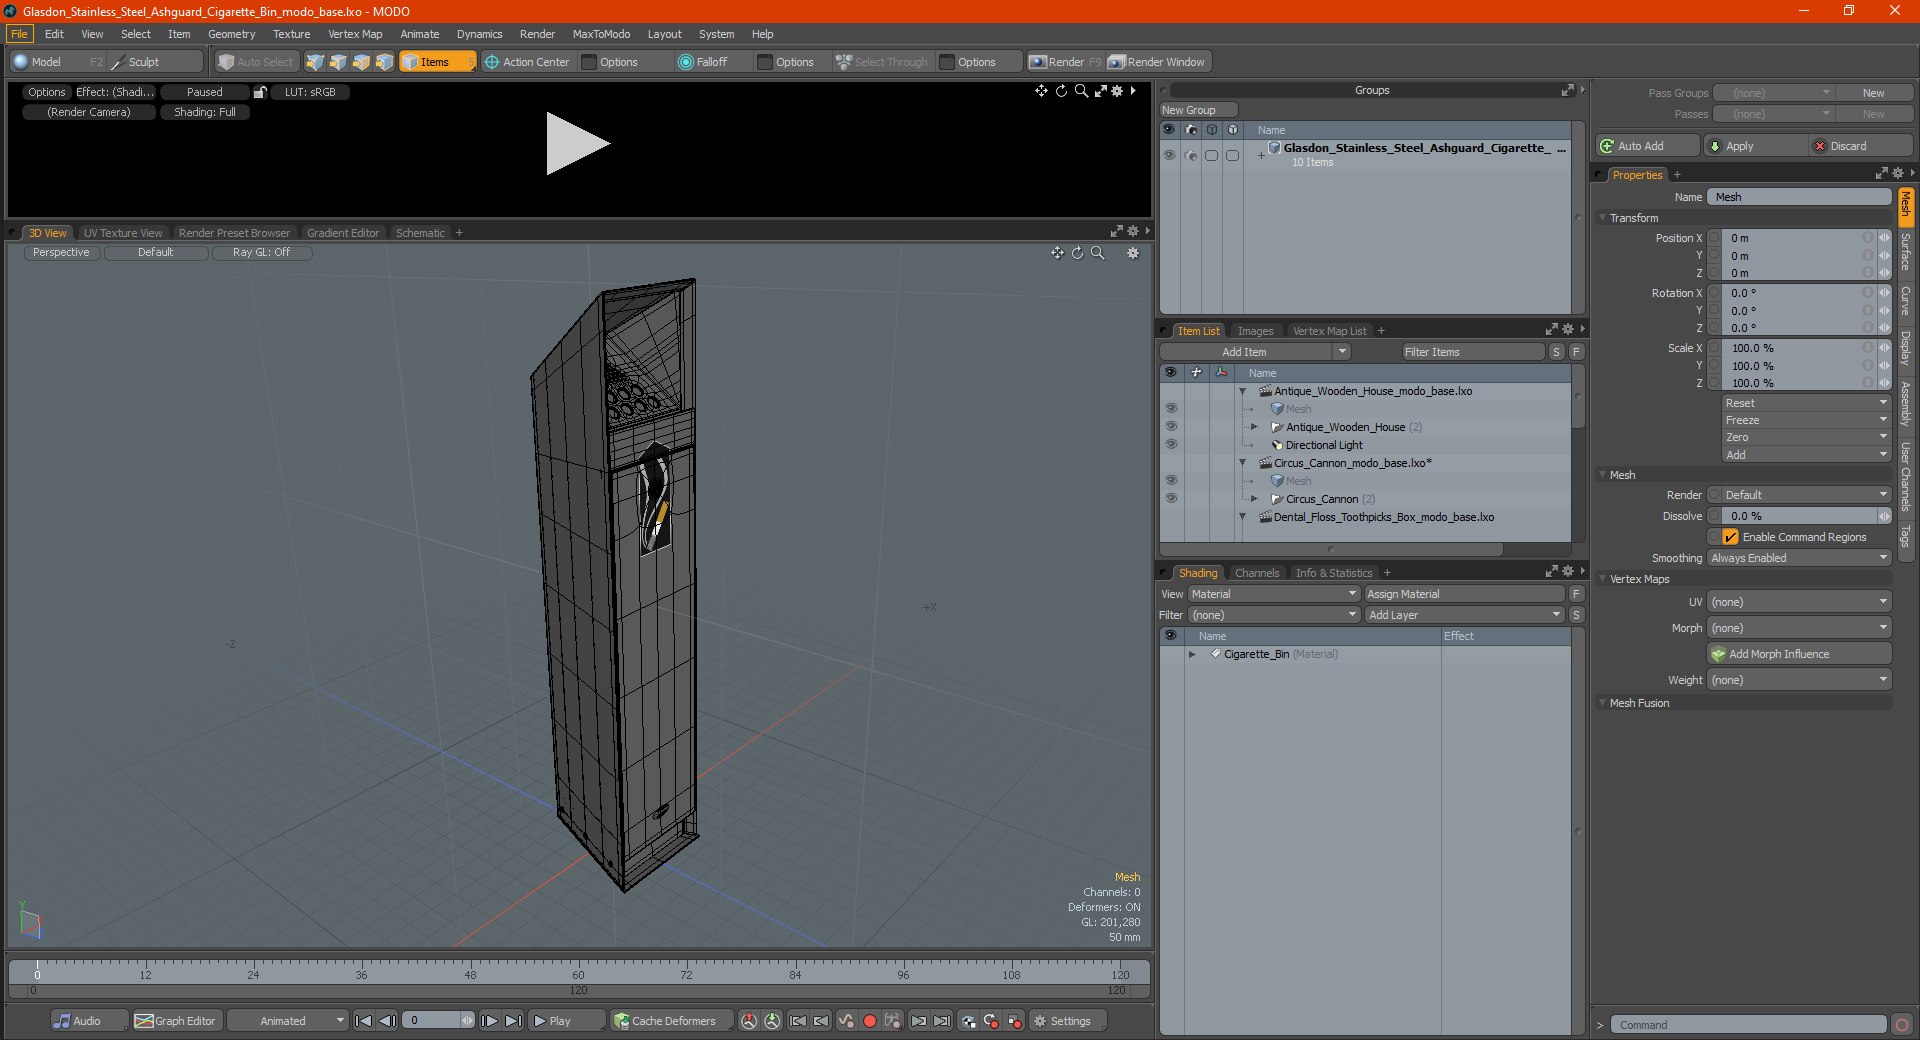Viewport: 1920px width, 1040px height.
Task: Collapse Dental_Floss_Toothpicks_Box scene
Action: pos(1243,517)
